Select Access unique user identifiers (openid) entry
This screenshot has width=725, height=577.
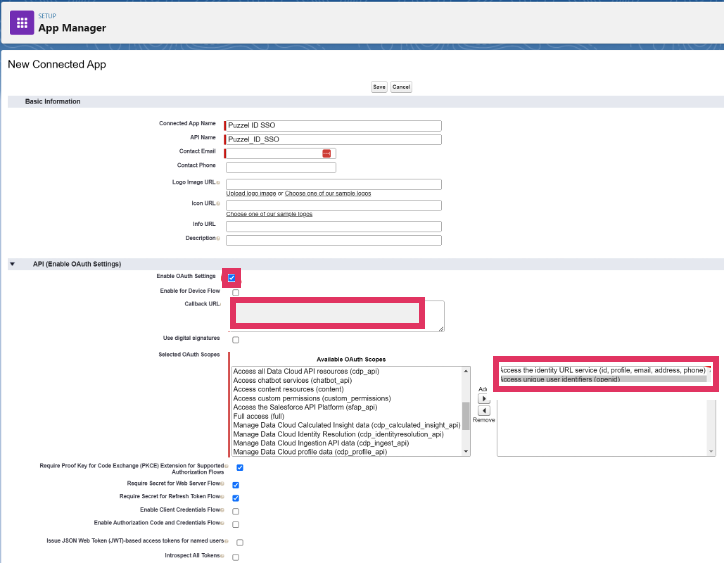(560, 379)
